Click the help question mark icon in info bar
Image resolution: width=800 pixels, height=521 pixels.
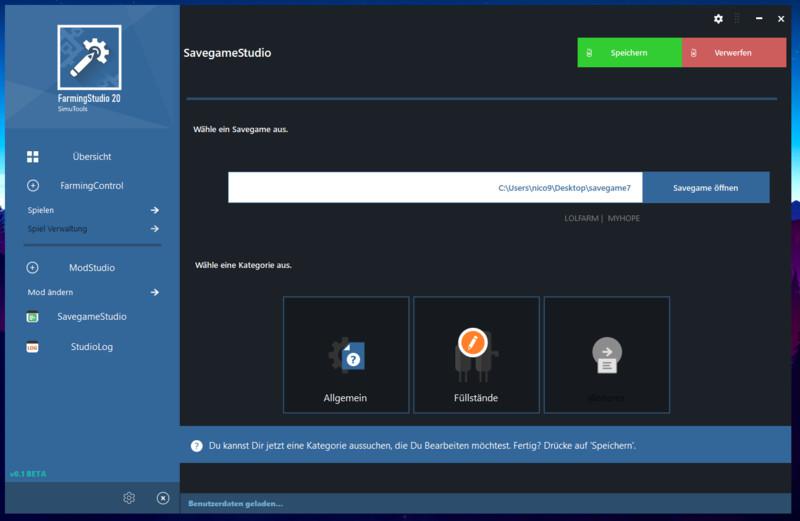tap(197, 445)
